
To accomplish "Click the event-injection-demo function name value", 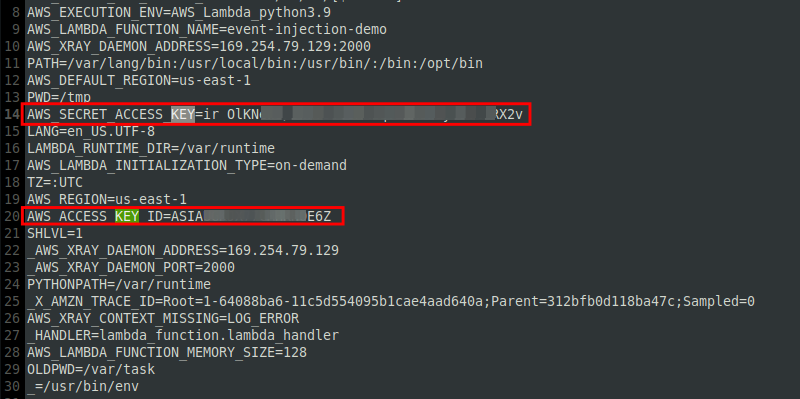I will tap(307, 30).
